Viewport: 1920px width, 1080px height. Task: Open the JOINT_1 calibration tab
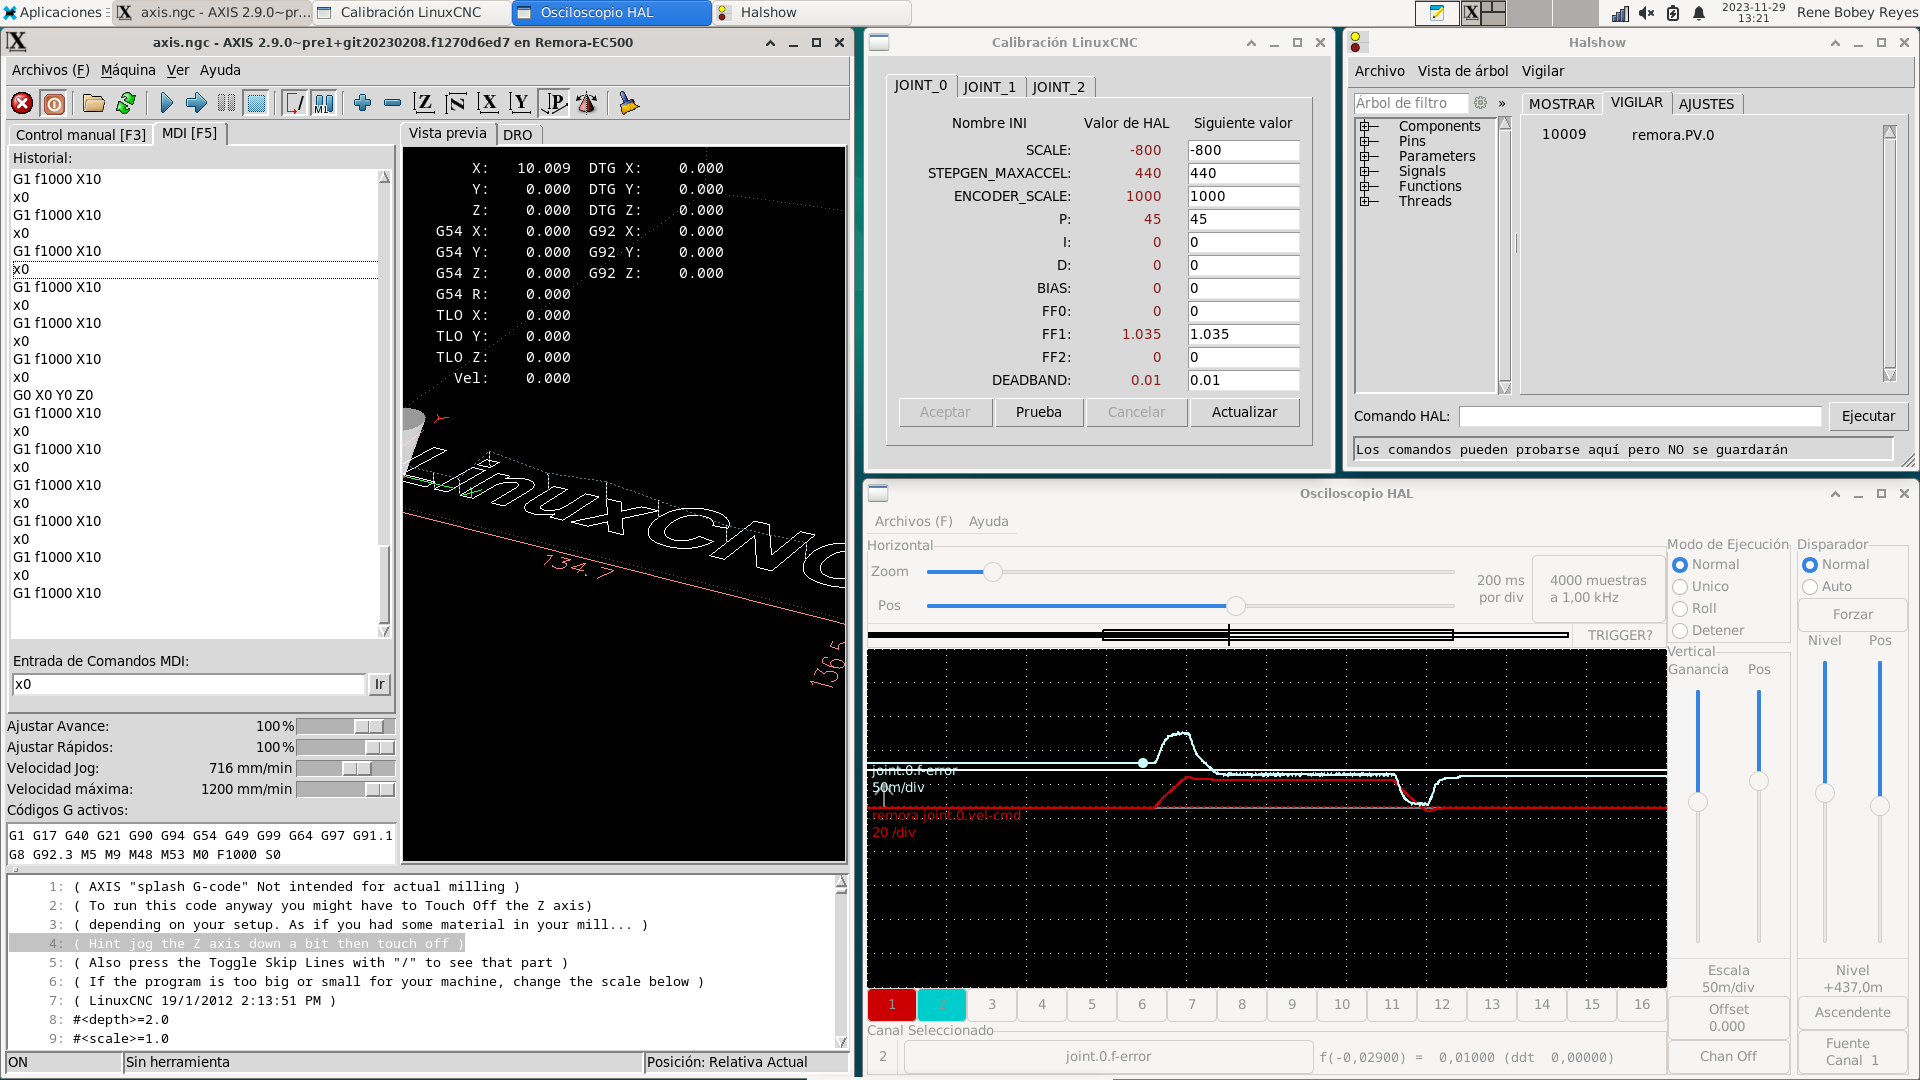pyautogui.click(x=989, y=87)
